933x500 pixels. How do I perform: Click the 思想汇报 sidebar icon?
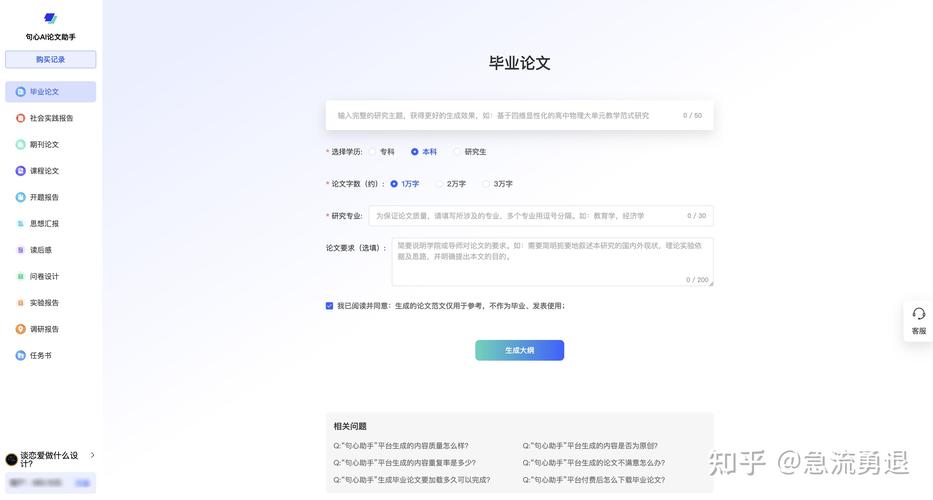20,224
